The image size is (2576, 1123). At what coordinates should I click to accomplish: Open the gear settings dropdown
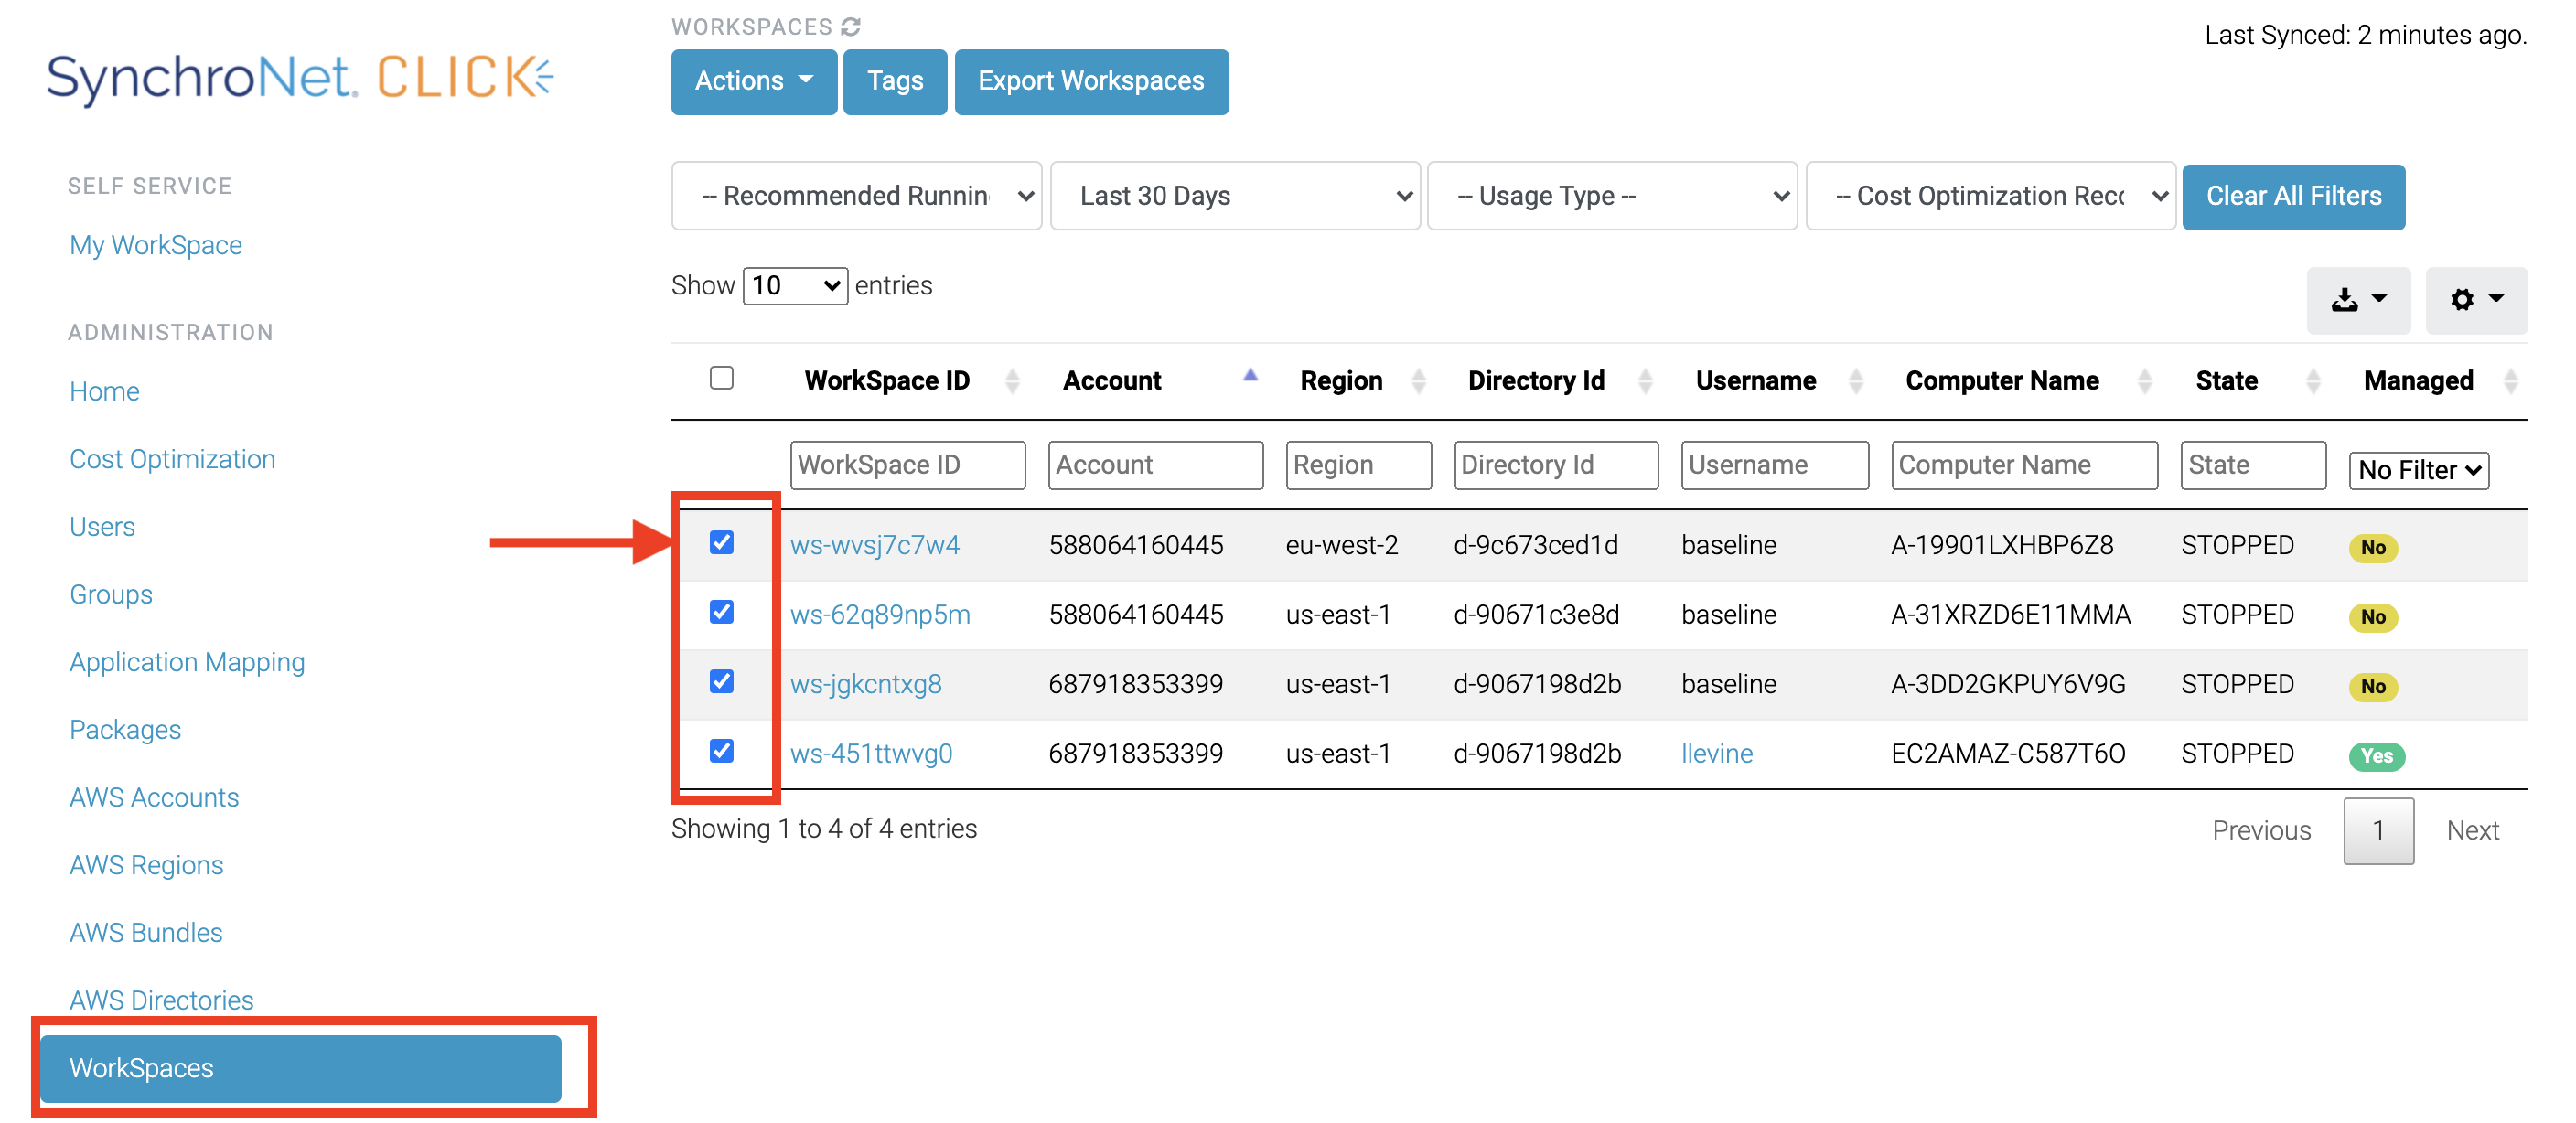[x=2476, y=300]
